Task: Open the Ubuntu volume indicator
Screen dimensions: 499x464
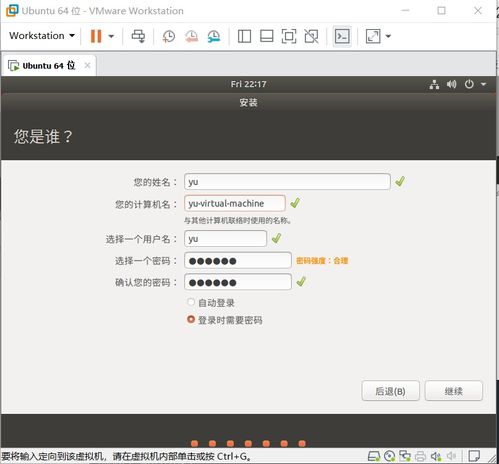Action: click(x=451, y=84)
